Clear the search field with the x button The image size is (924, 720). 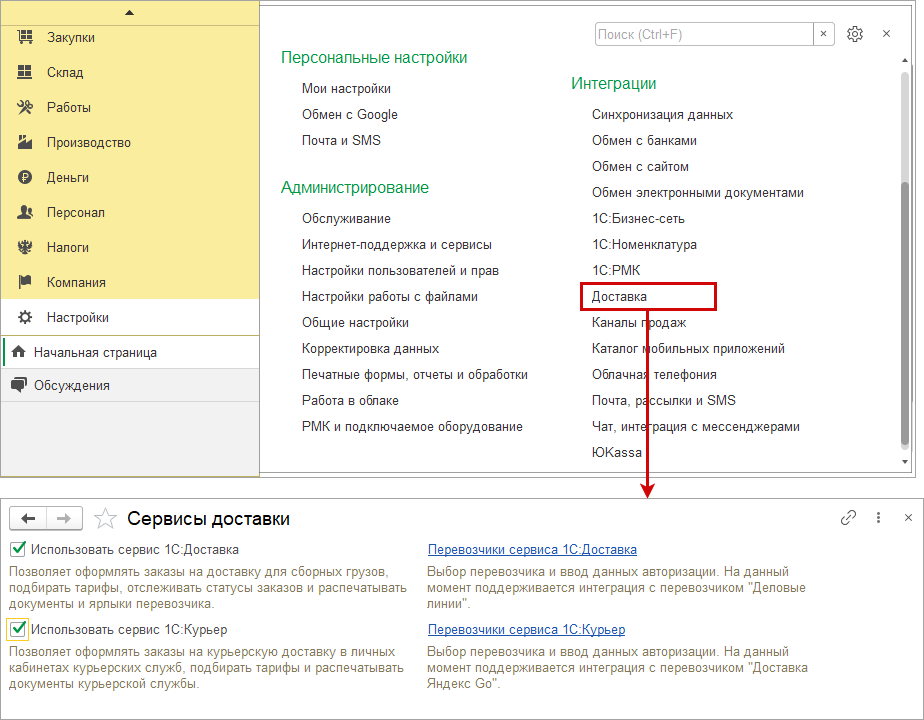pos(823,34)
